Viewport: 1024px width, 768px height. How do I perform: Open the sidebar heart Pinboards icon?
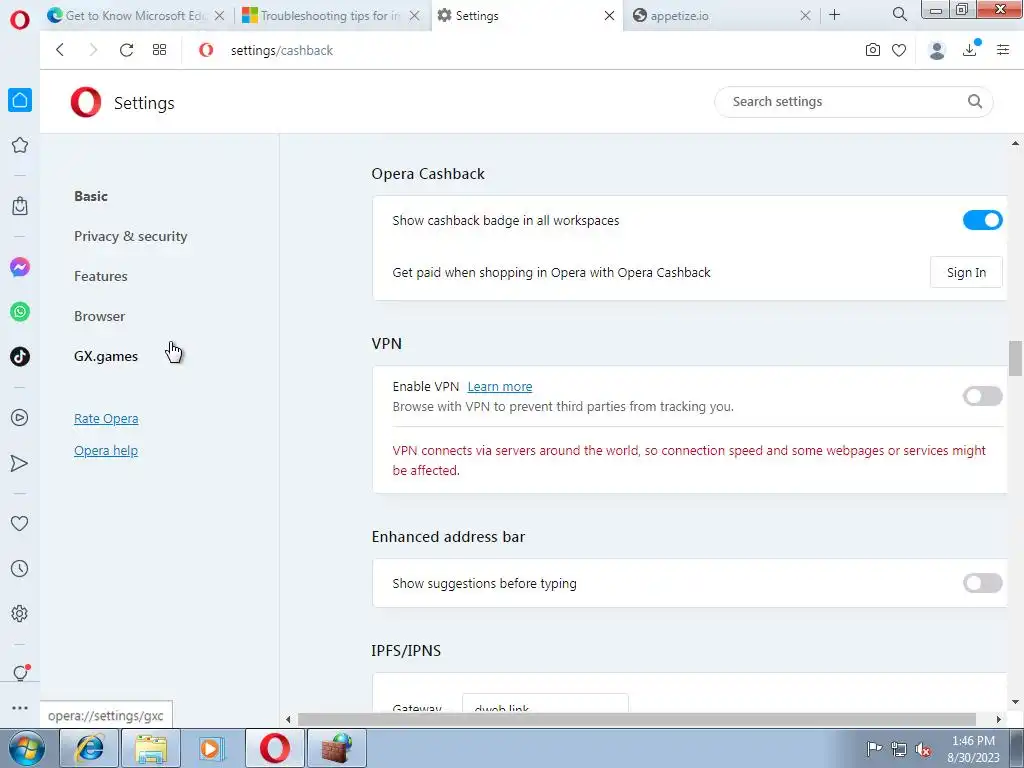click(x=20, y=523)
